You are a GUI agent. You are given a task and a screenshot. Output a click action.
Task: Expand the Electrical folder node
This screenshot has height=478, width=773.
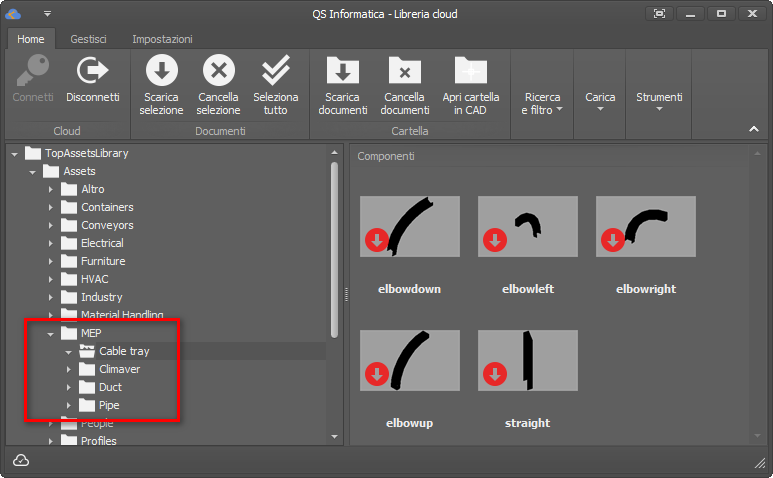click(x=50, y=243)
